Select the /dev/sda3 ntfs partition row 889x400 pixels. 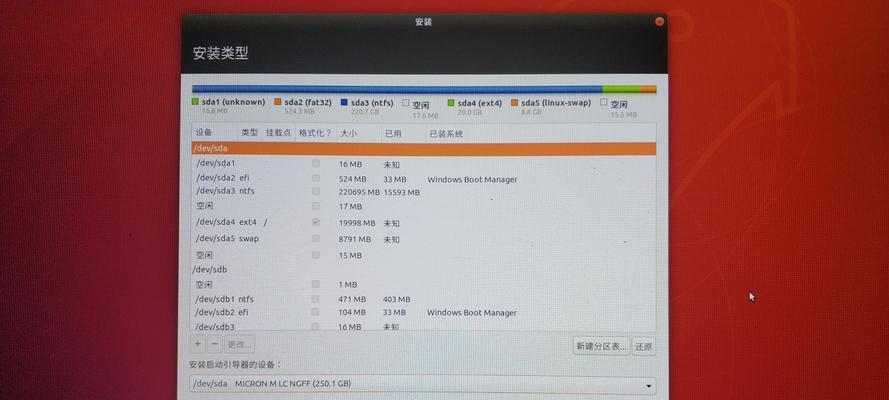pos(424,192)
